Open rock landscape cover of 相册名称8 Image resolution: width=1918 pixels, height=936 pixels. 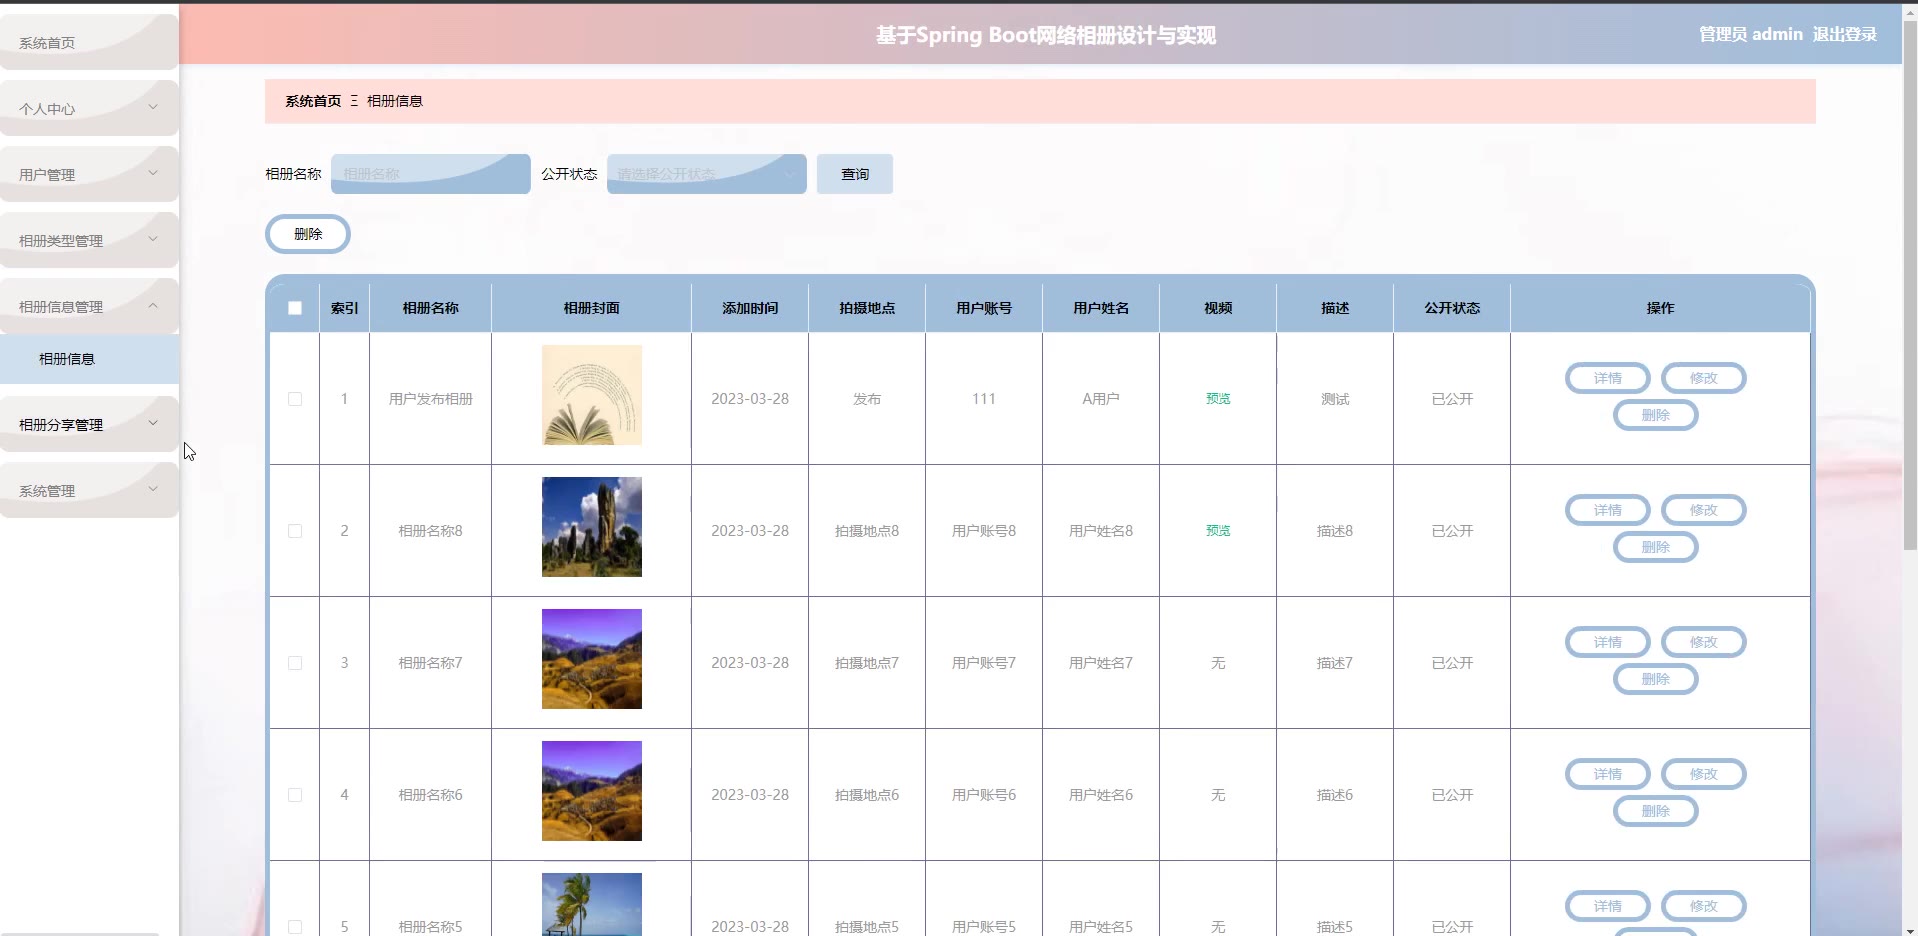(592, 527)
